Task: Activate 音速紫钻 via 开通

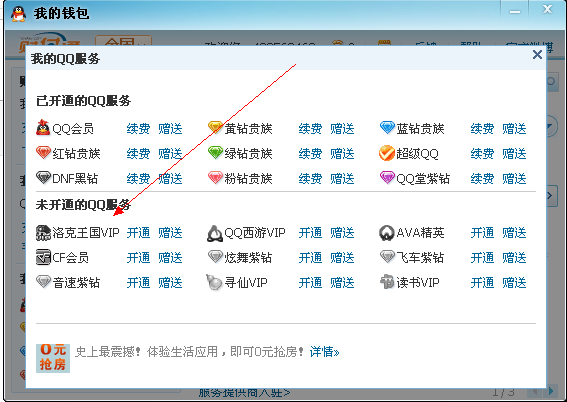Action: point(138,283)
